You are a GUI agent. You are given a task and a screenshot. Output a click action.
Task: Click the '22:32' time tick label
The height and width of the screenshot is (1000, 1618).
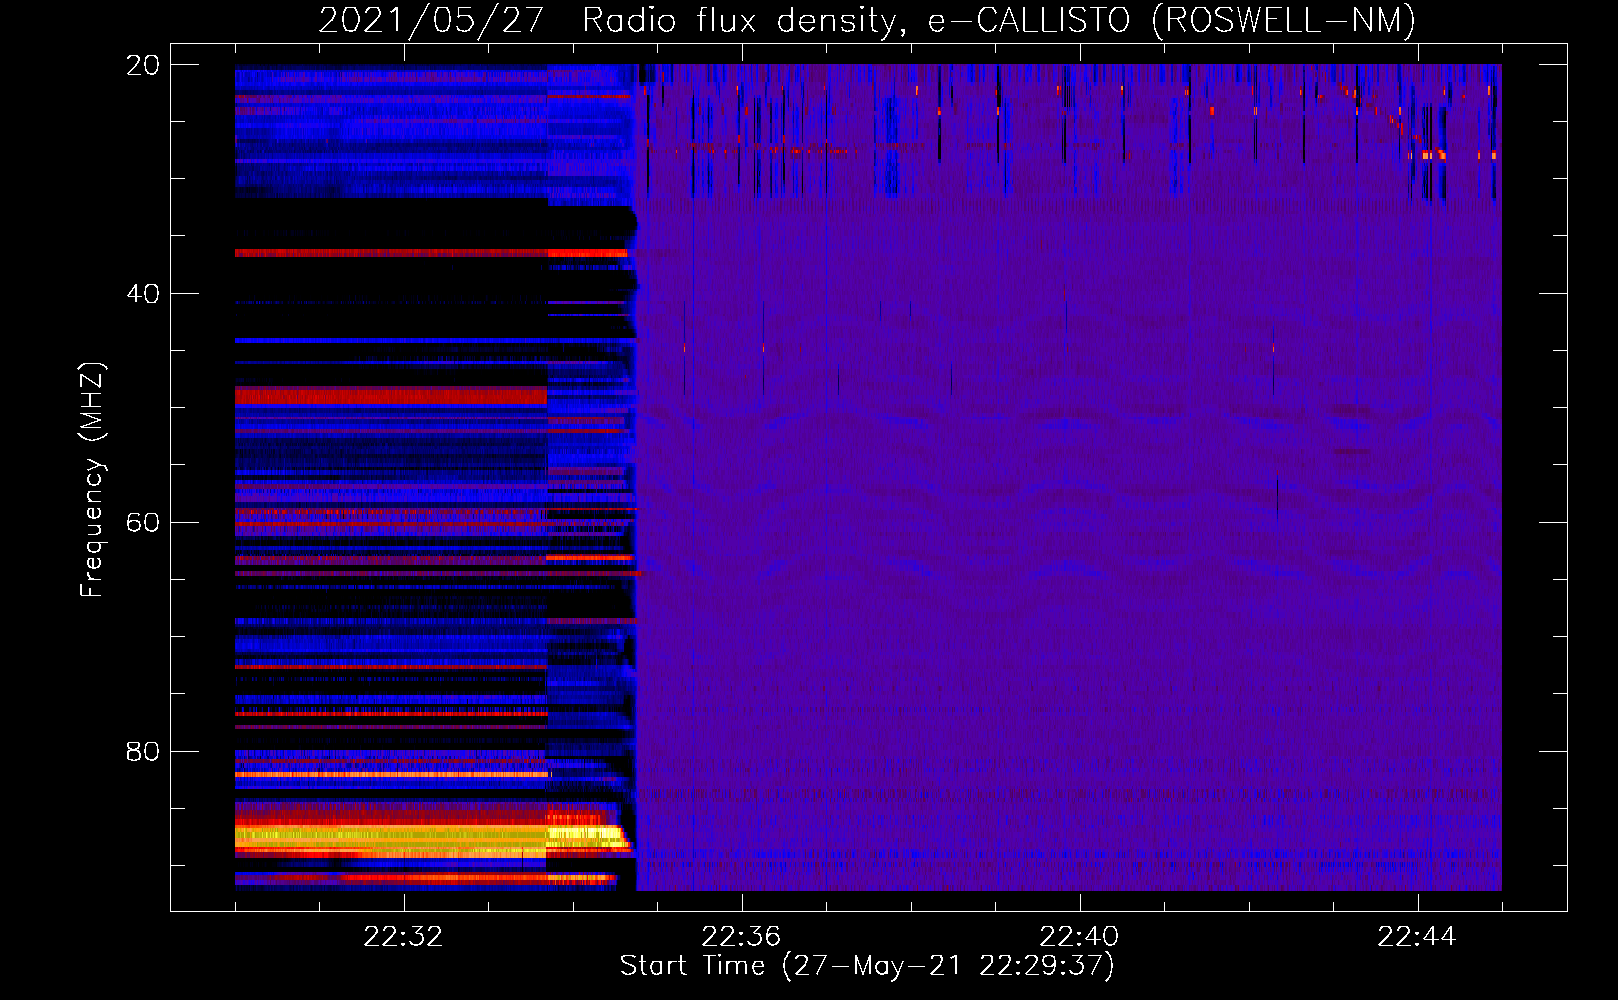pos(403,937)
